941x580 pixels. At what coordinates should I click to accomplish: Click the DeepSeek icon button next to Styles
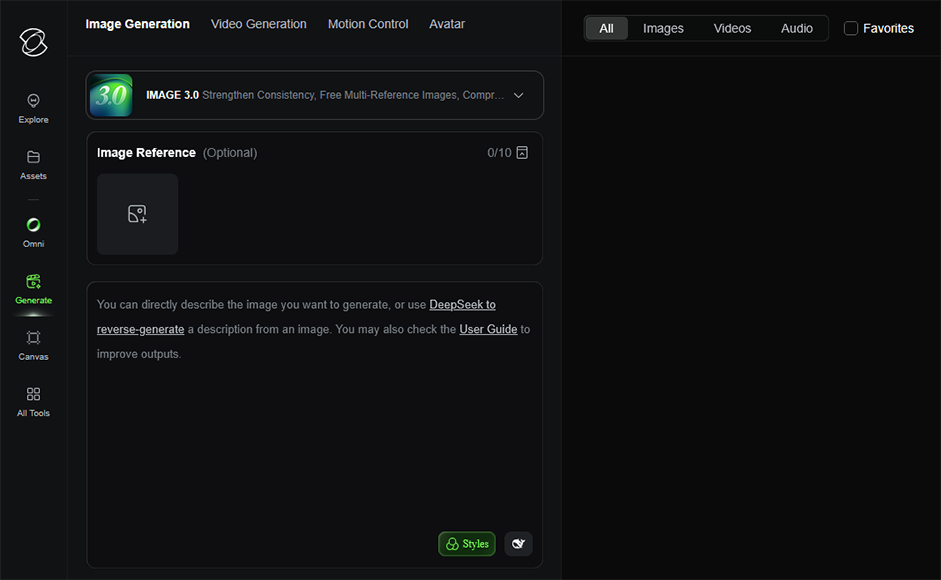coord(519,544)
